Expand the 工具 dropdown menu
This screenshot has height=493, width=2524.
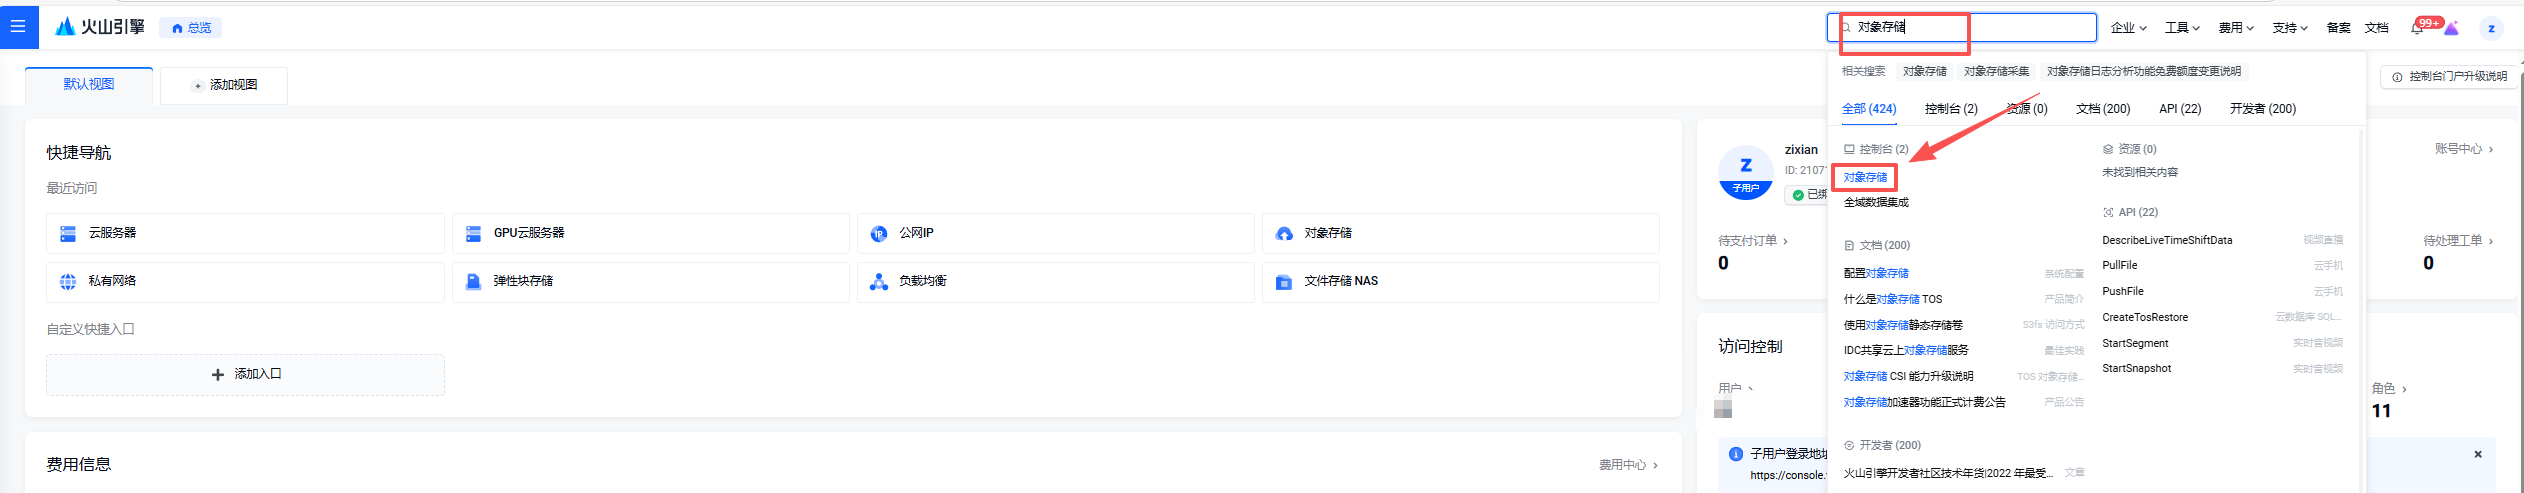pos(2182,28)
